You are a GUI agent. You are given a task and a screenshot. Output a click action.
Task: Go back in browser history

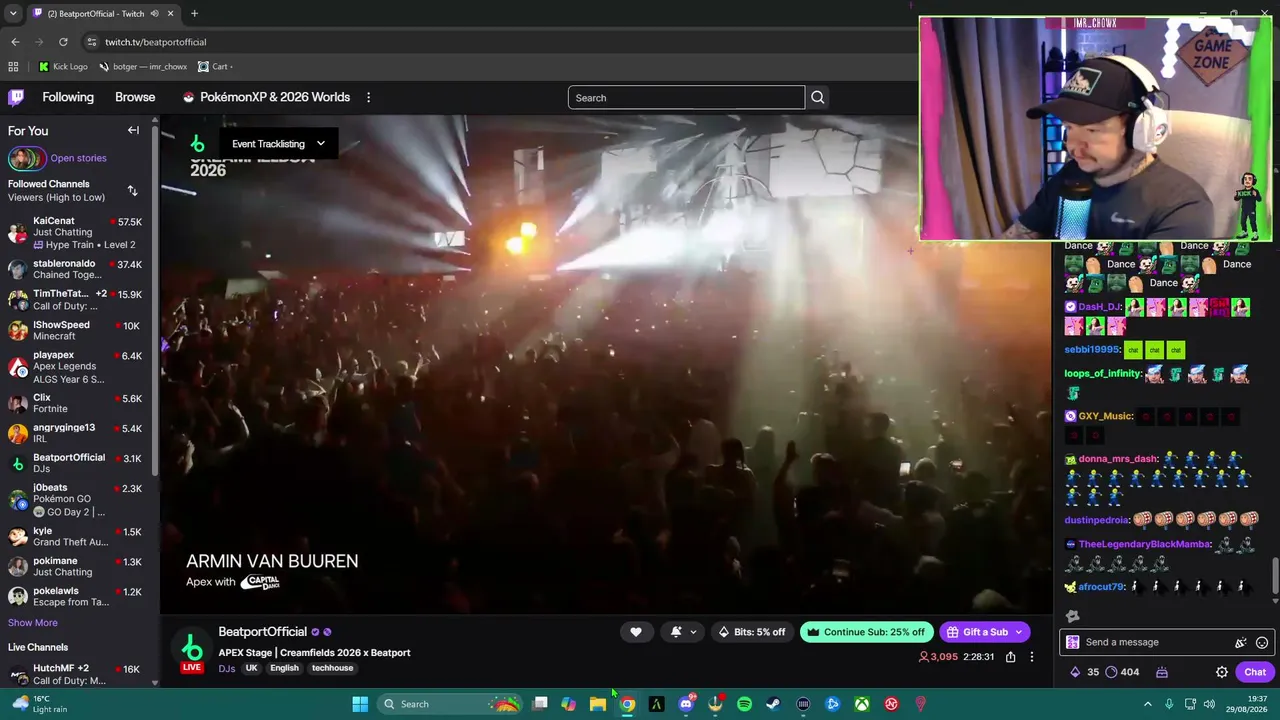tap(15, 42)
